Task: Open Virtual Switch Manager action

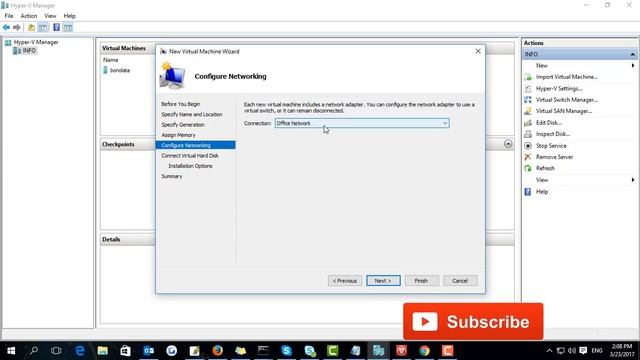Action: pos(567,100)
